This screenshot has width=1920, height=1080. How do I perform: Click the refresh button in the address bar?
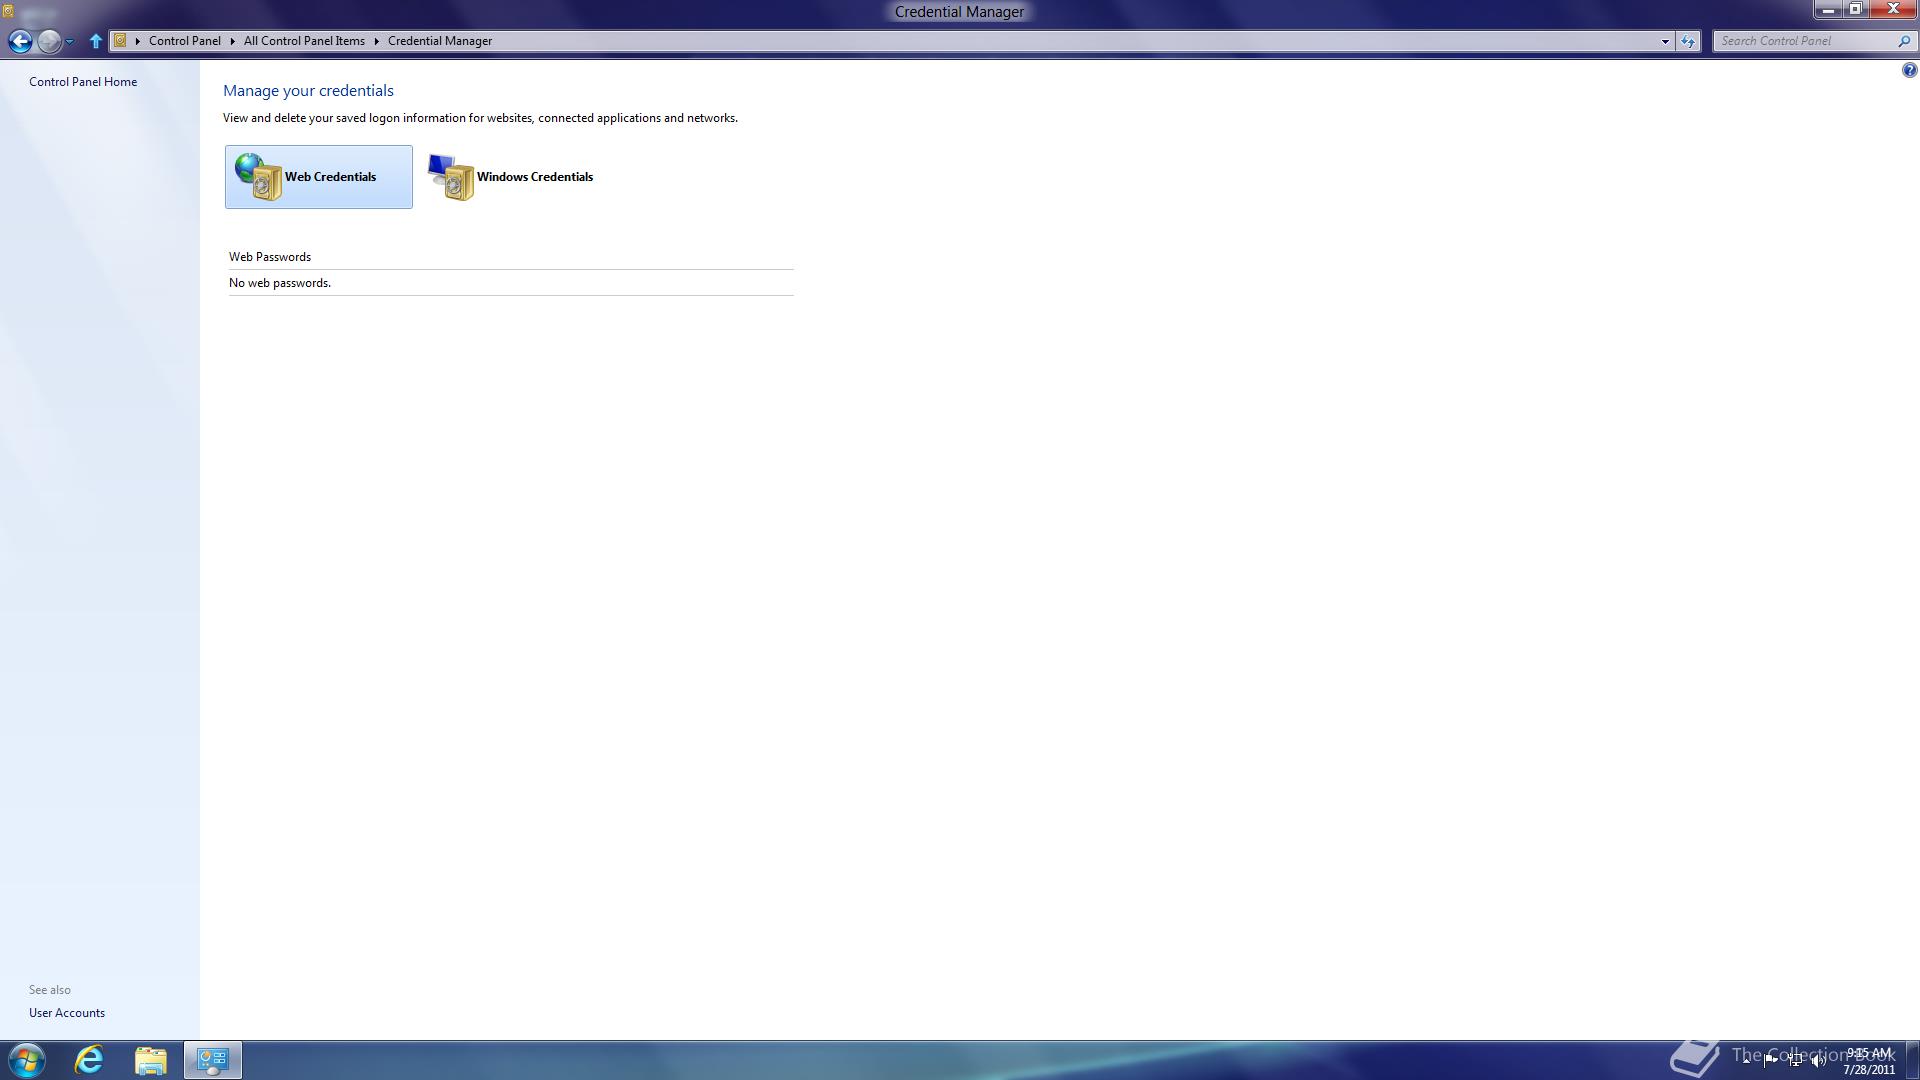tap(1688, 41)
